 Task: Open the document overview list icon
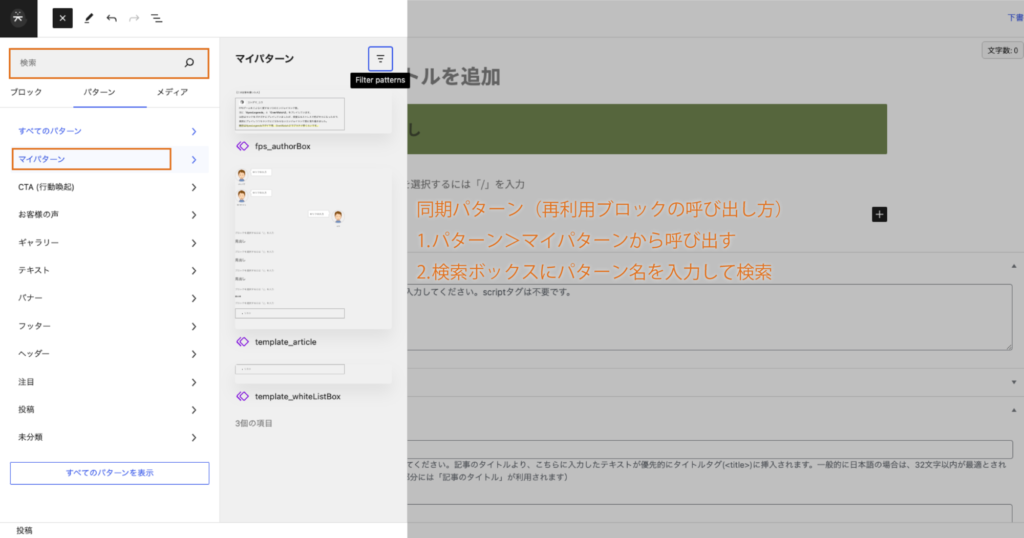157,18
